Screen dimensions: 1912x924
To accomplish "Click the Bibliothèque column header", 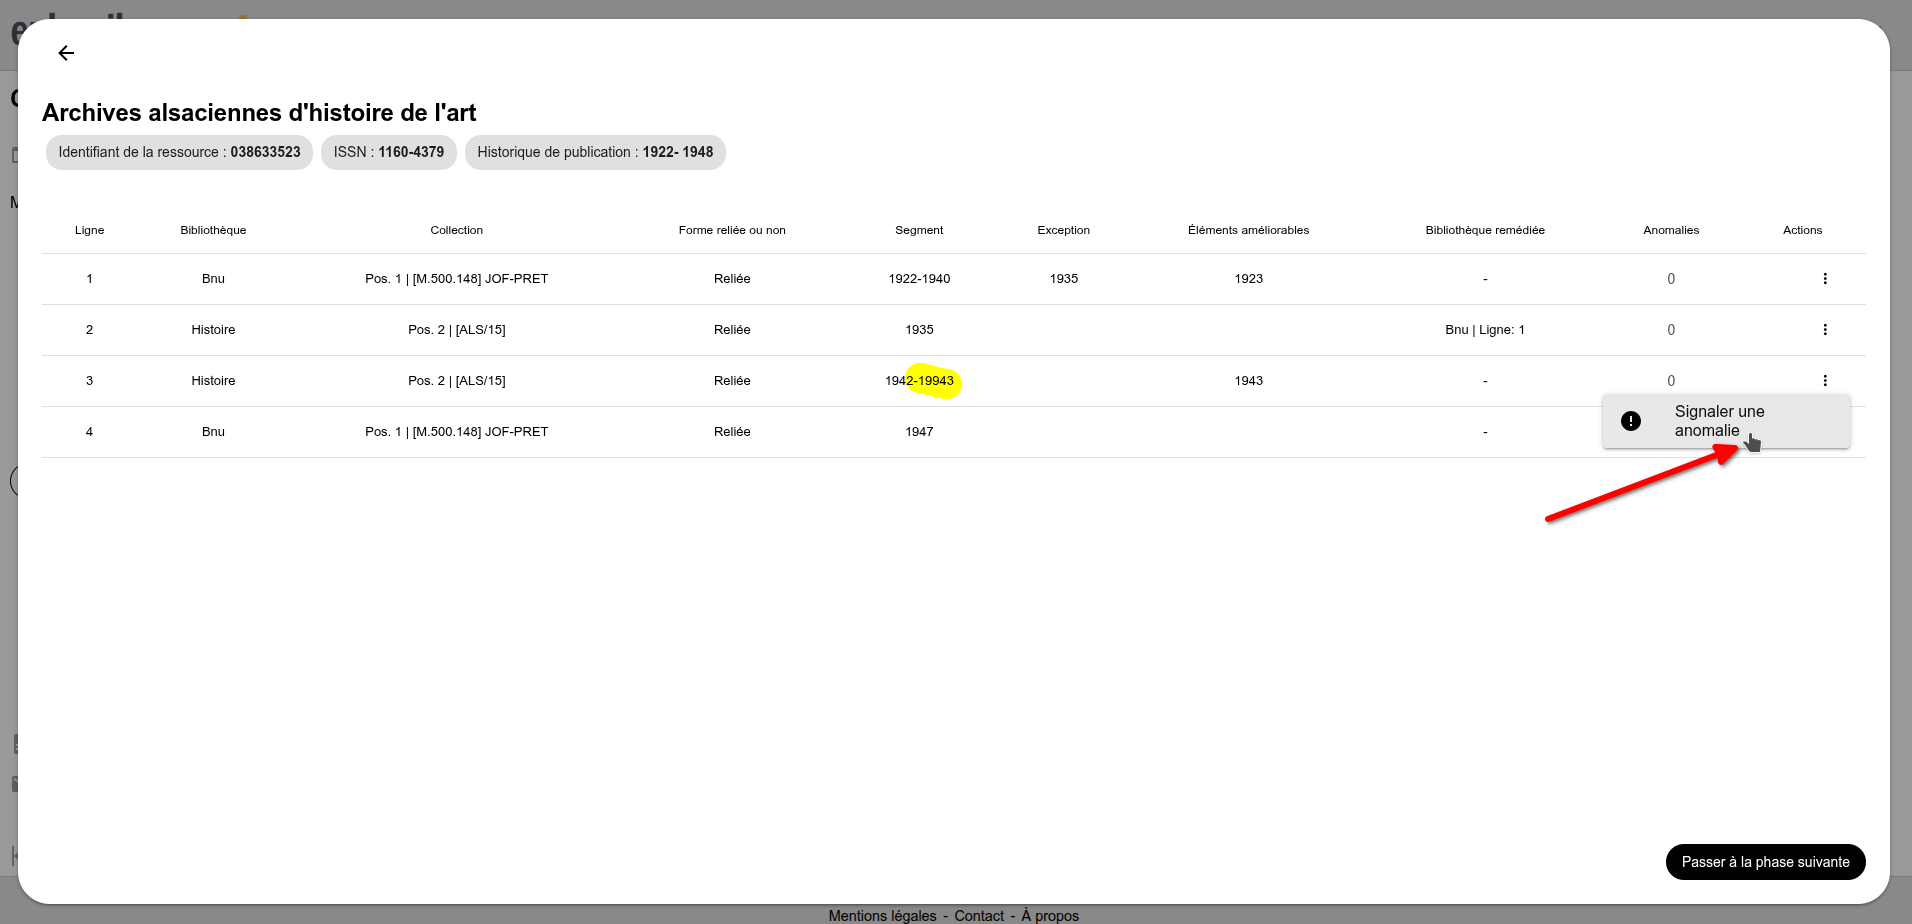I will pos(213,230).
